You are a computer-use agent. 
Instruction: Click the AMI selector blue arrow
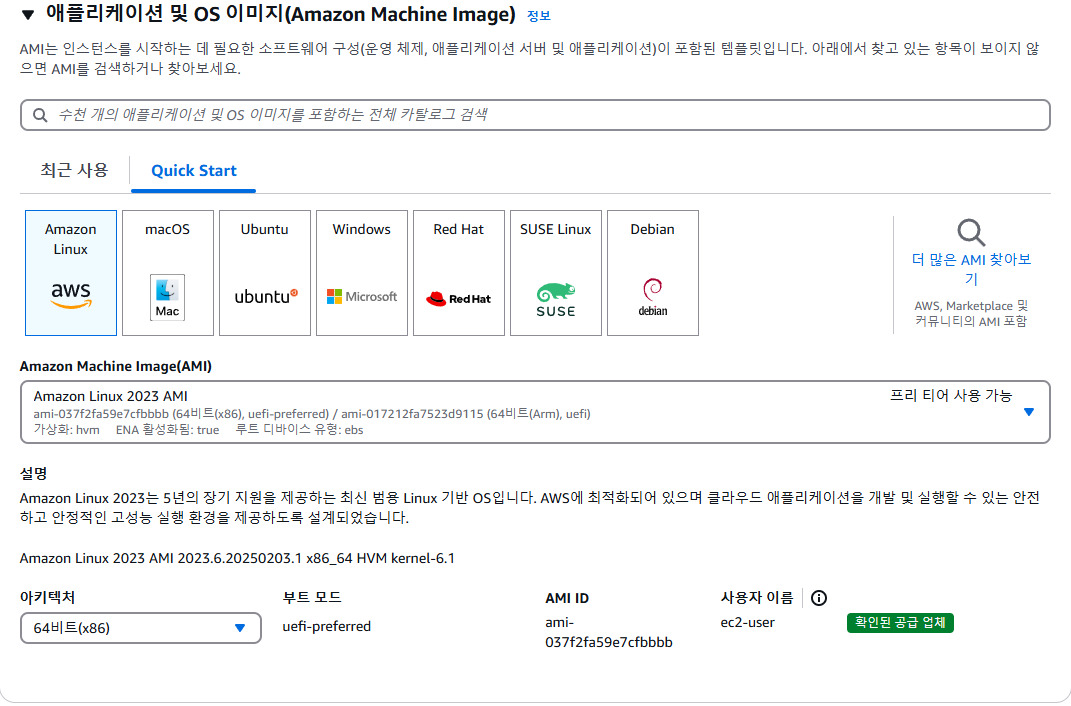[x=1029, y=412]
